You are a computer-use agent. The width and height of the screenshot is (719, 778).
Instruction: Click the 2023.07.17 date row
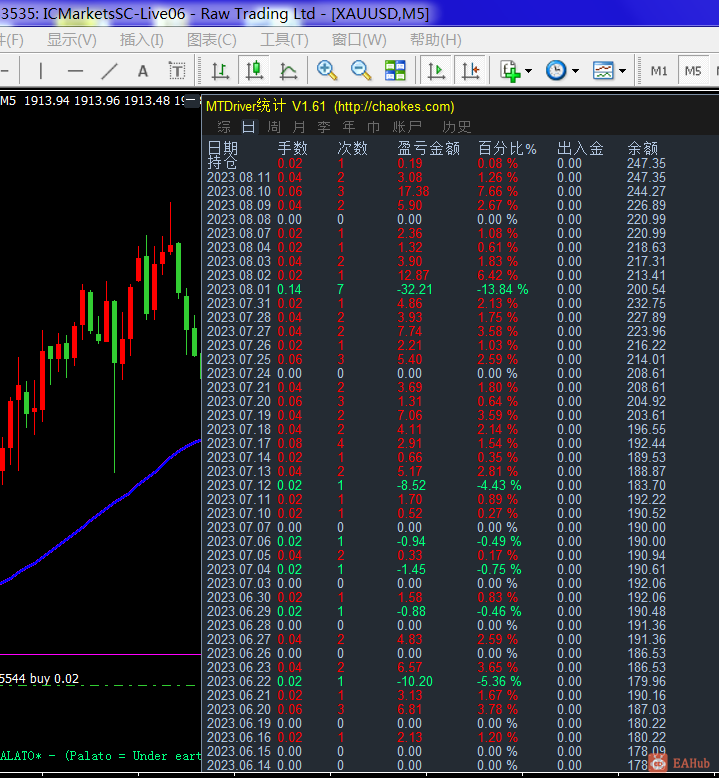(239, 444)
